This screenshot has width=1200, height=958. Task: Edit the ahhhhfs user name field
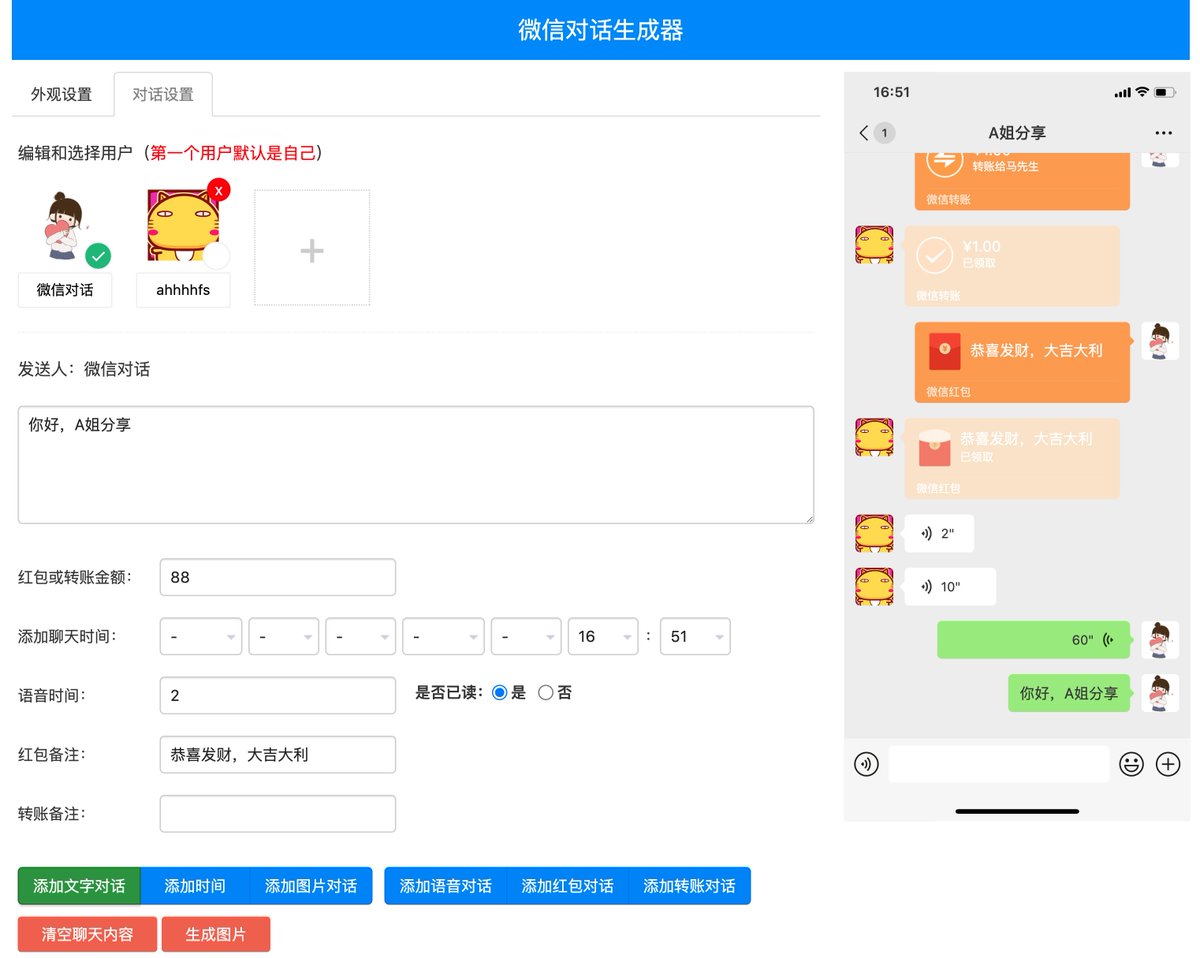[x=183, y=290]
